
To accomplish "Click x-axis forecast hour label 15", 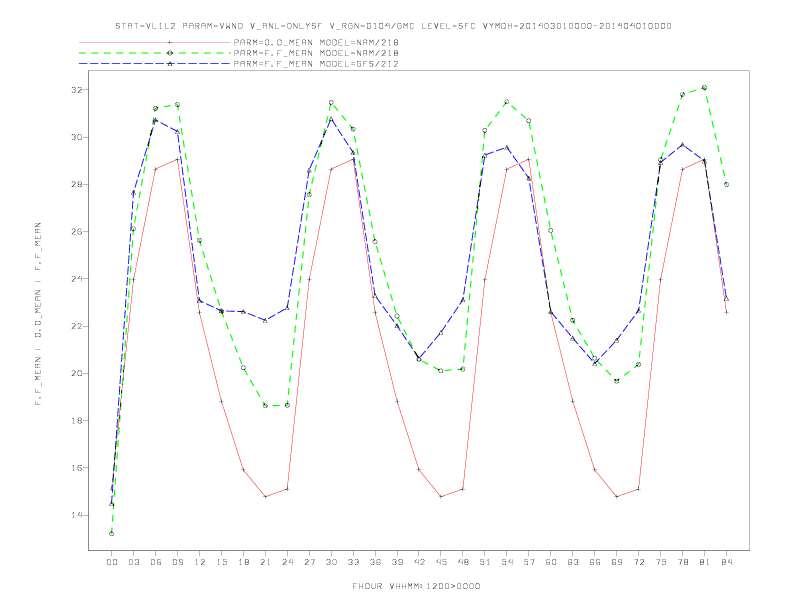I will pyautogui.click(x=221, y=562).
